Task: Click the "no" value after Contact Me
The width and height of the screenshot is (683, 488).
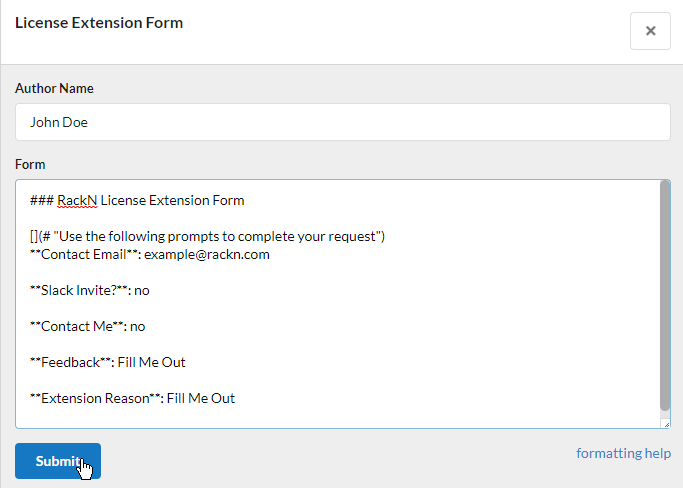Action: 137,326
